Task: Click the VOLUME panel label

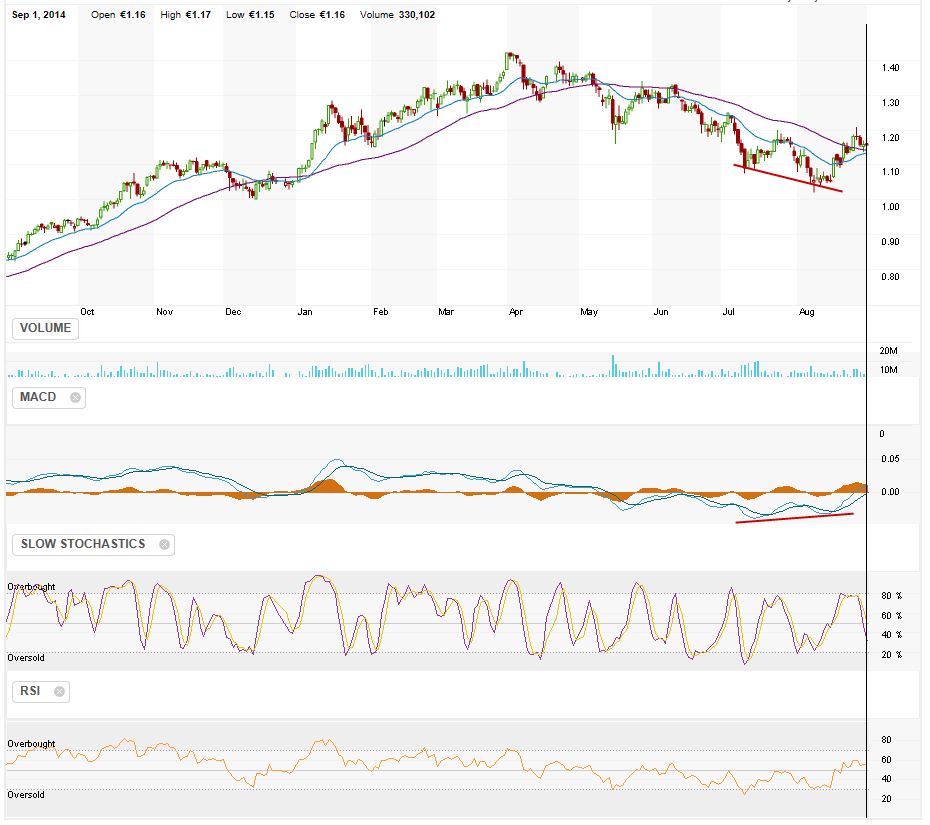Action: click(x=45, y=328)
